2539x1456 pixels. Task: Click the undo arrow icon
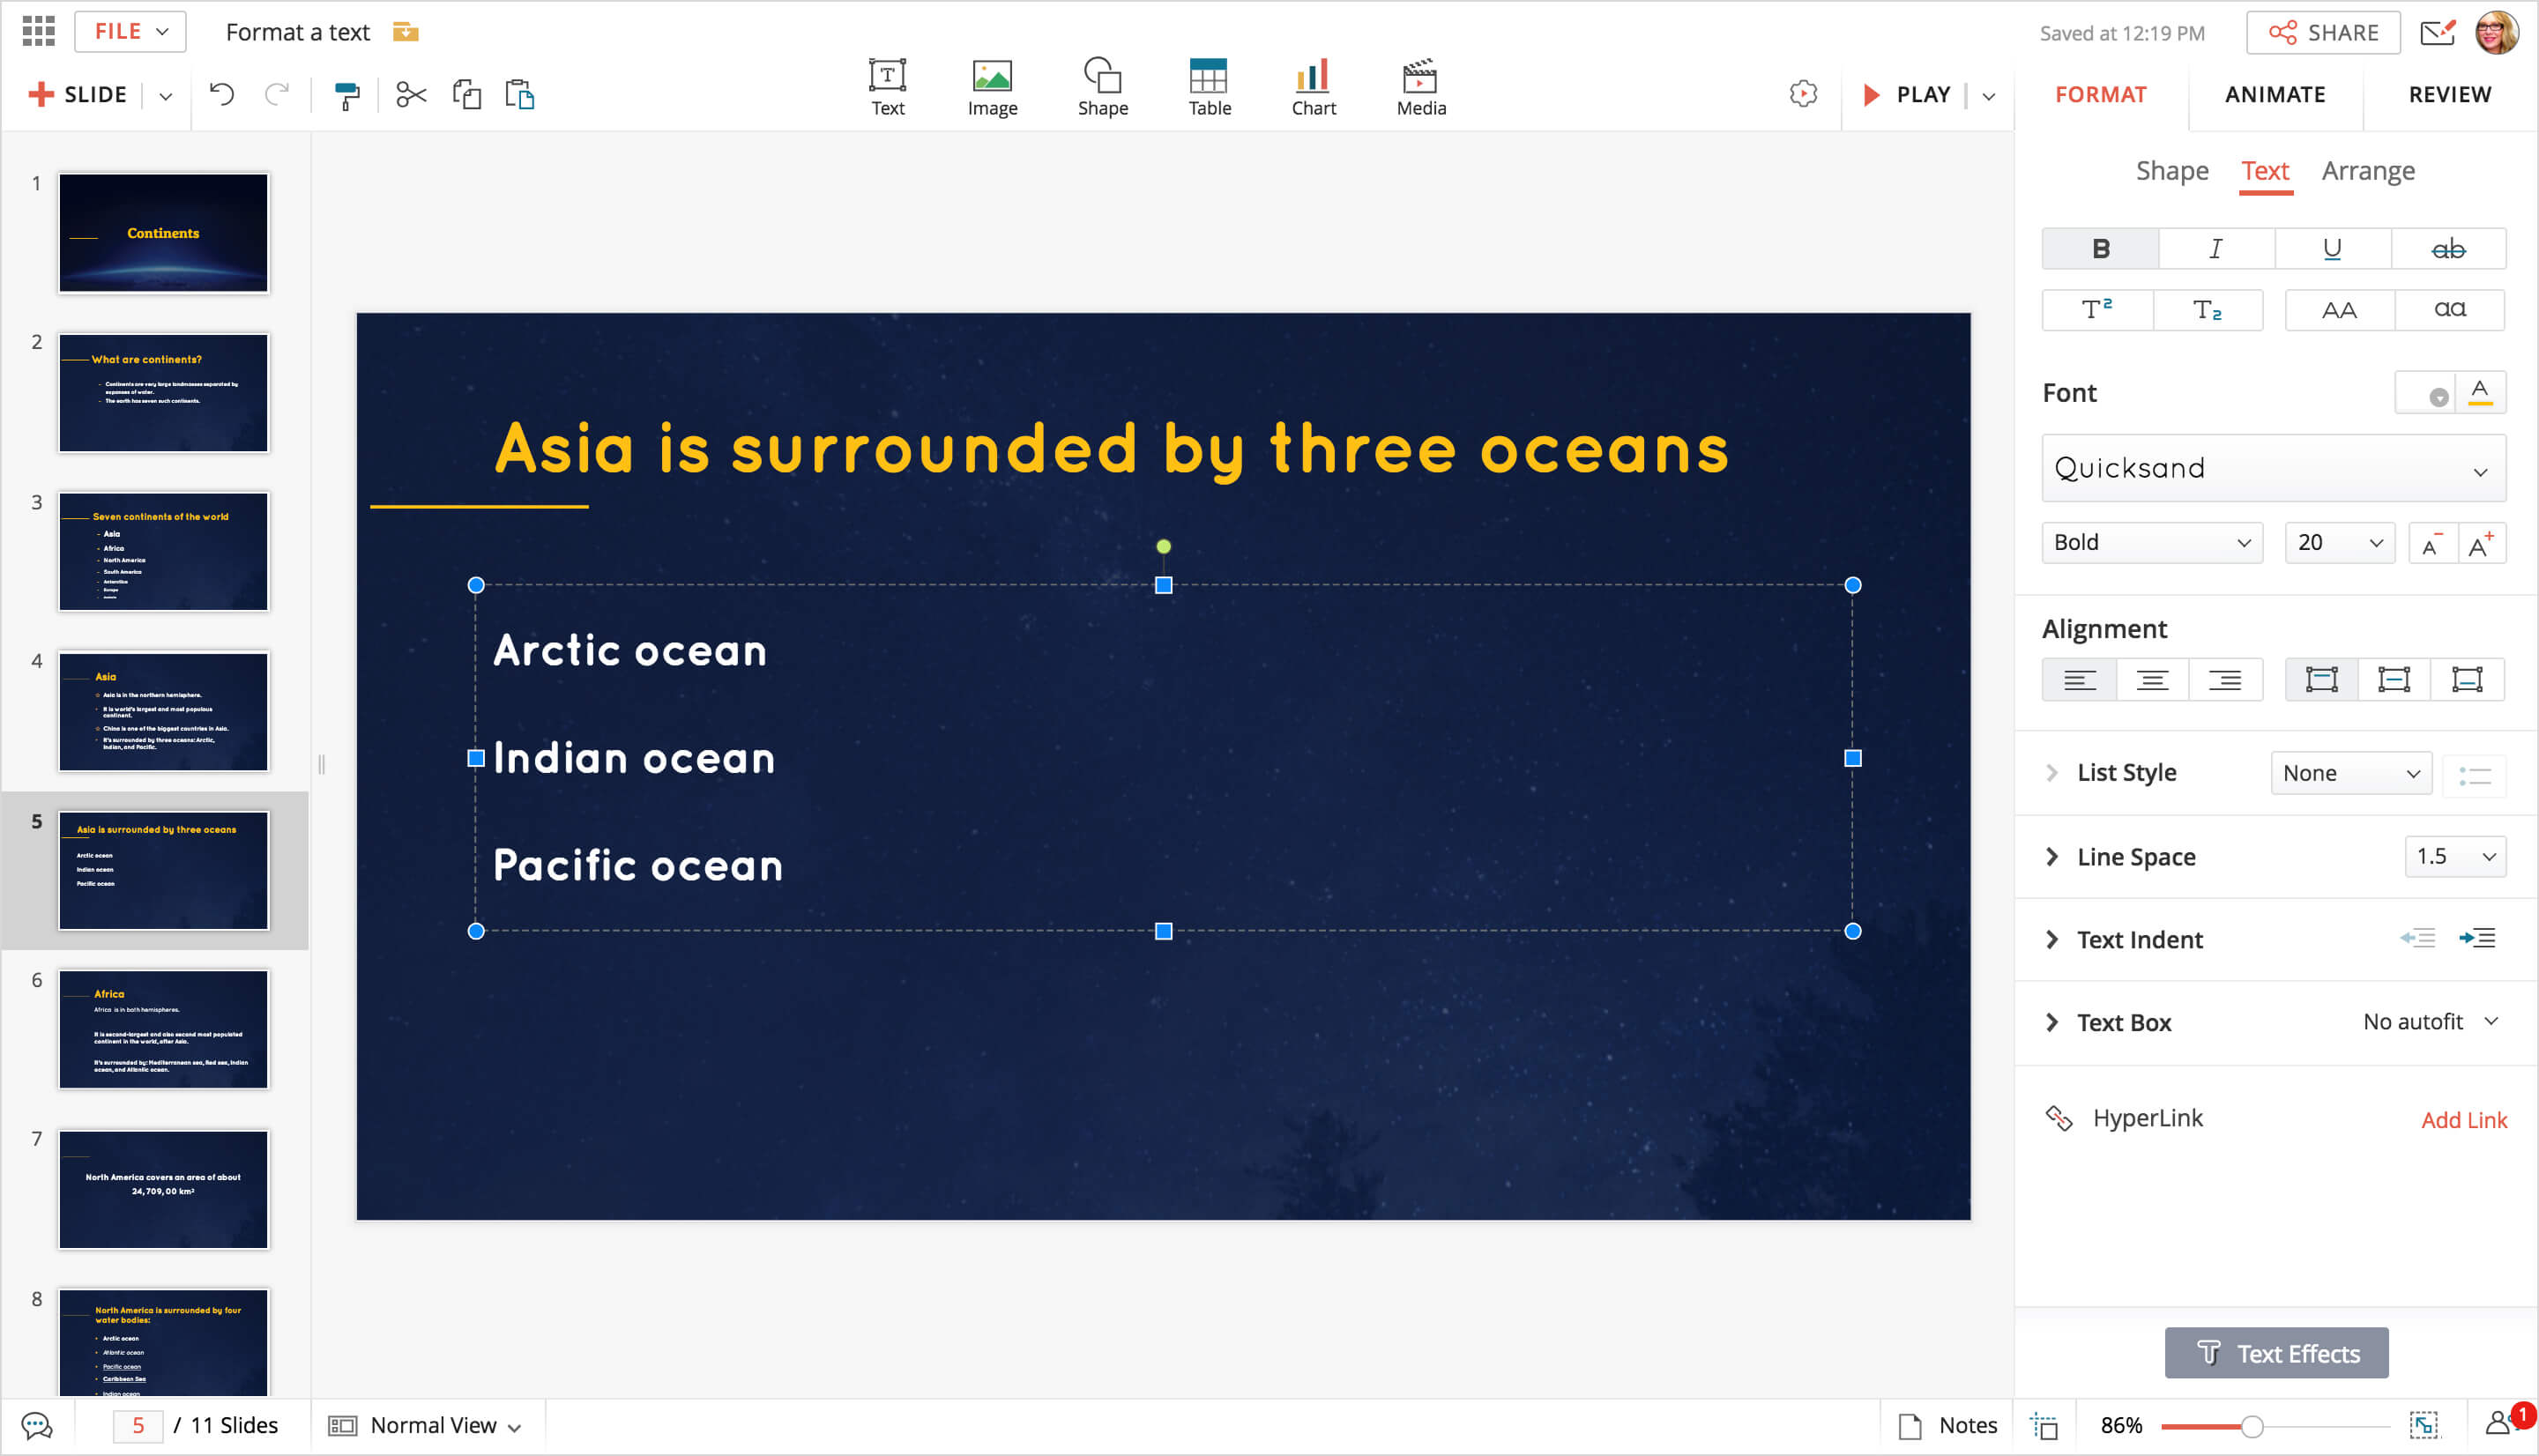(x=221, y=95)
